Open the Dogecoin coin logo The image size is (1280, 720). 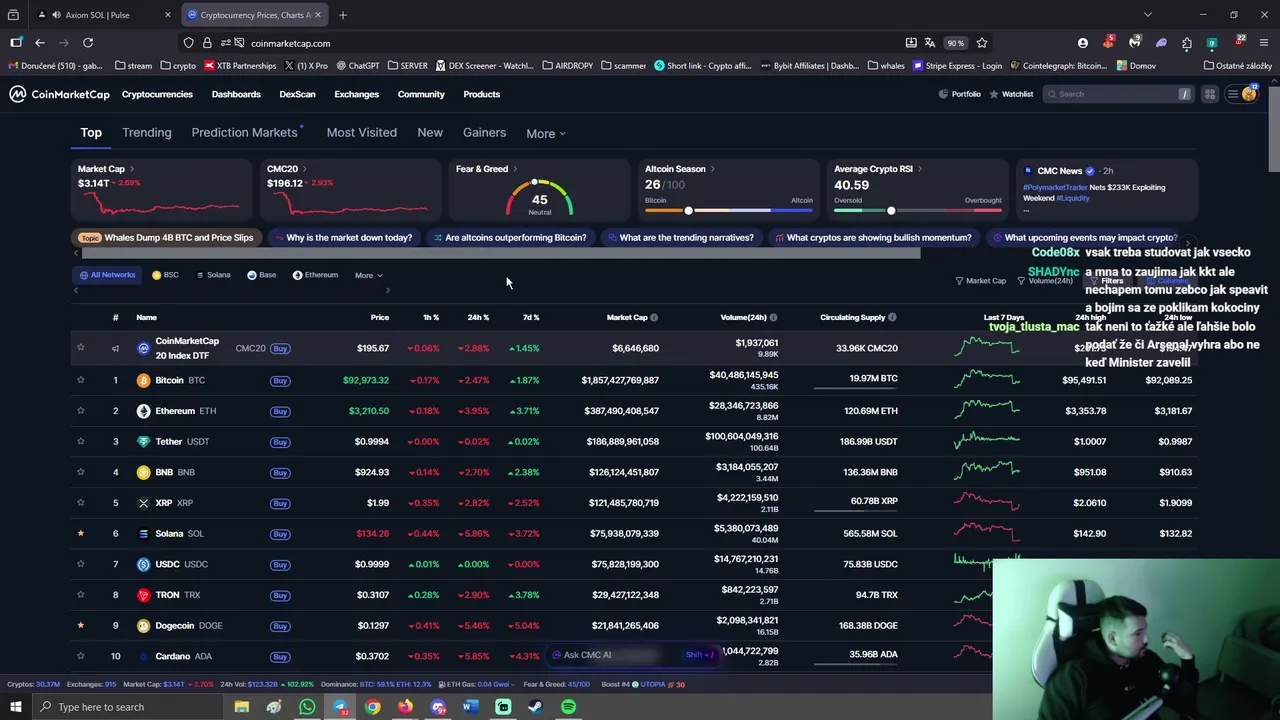[x=143, y=625]
